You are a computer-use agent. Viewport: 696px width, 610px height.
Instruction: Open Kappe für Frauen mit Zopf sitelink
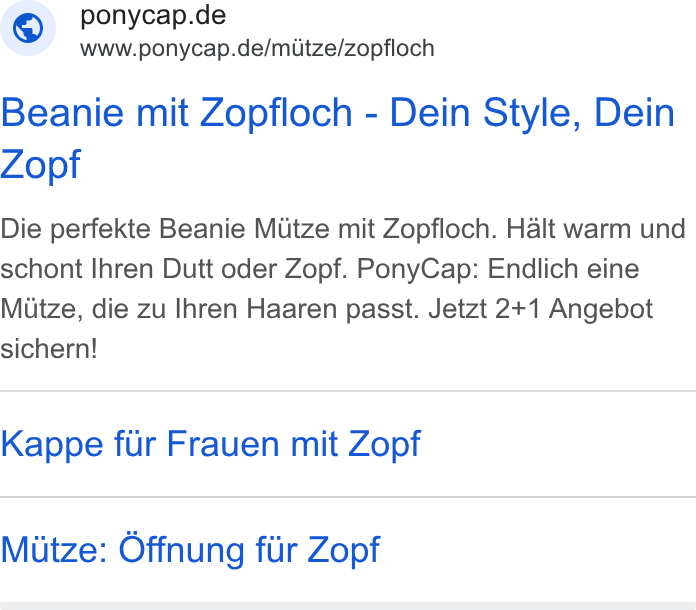[210, 444]
